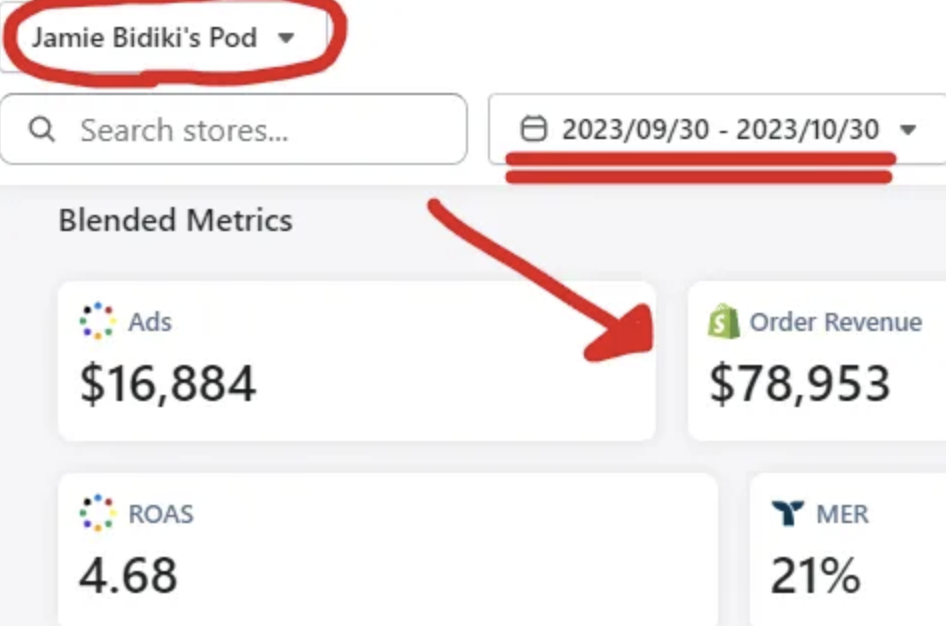Screen dimensions: 946x626
Task: Open the Ads metric label
Action: coord(150,322)
